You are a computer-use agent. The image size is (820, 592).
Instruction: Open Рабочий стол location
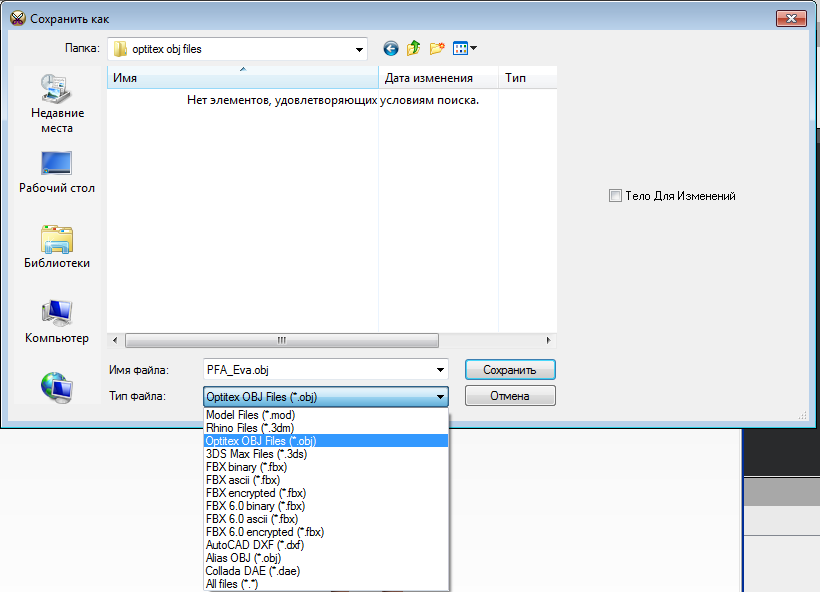coord(57,173)
